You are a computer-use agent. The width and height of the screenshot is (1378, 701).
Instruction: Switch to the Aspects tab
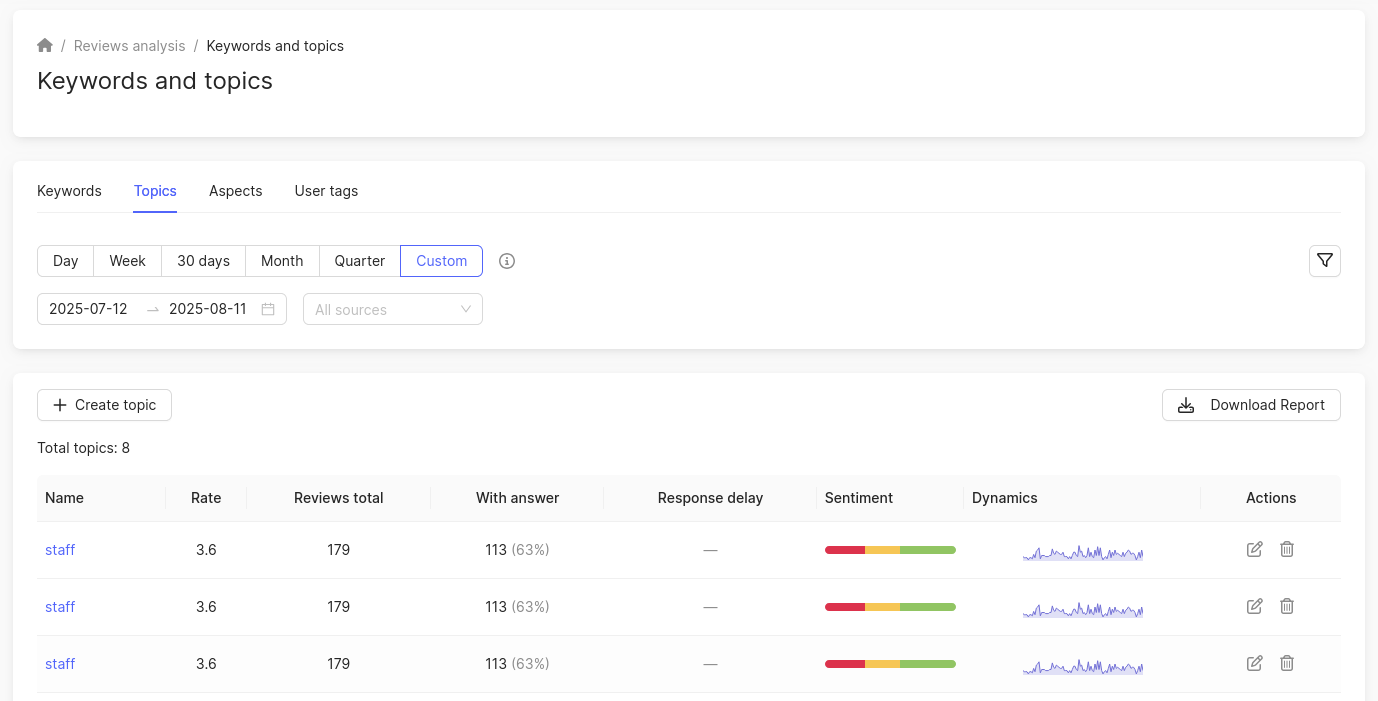pos(235,191)
